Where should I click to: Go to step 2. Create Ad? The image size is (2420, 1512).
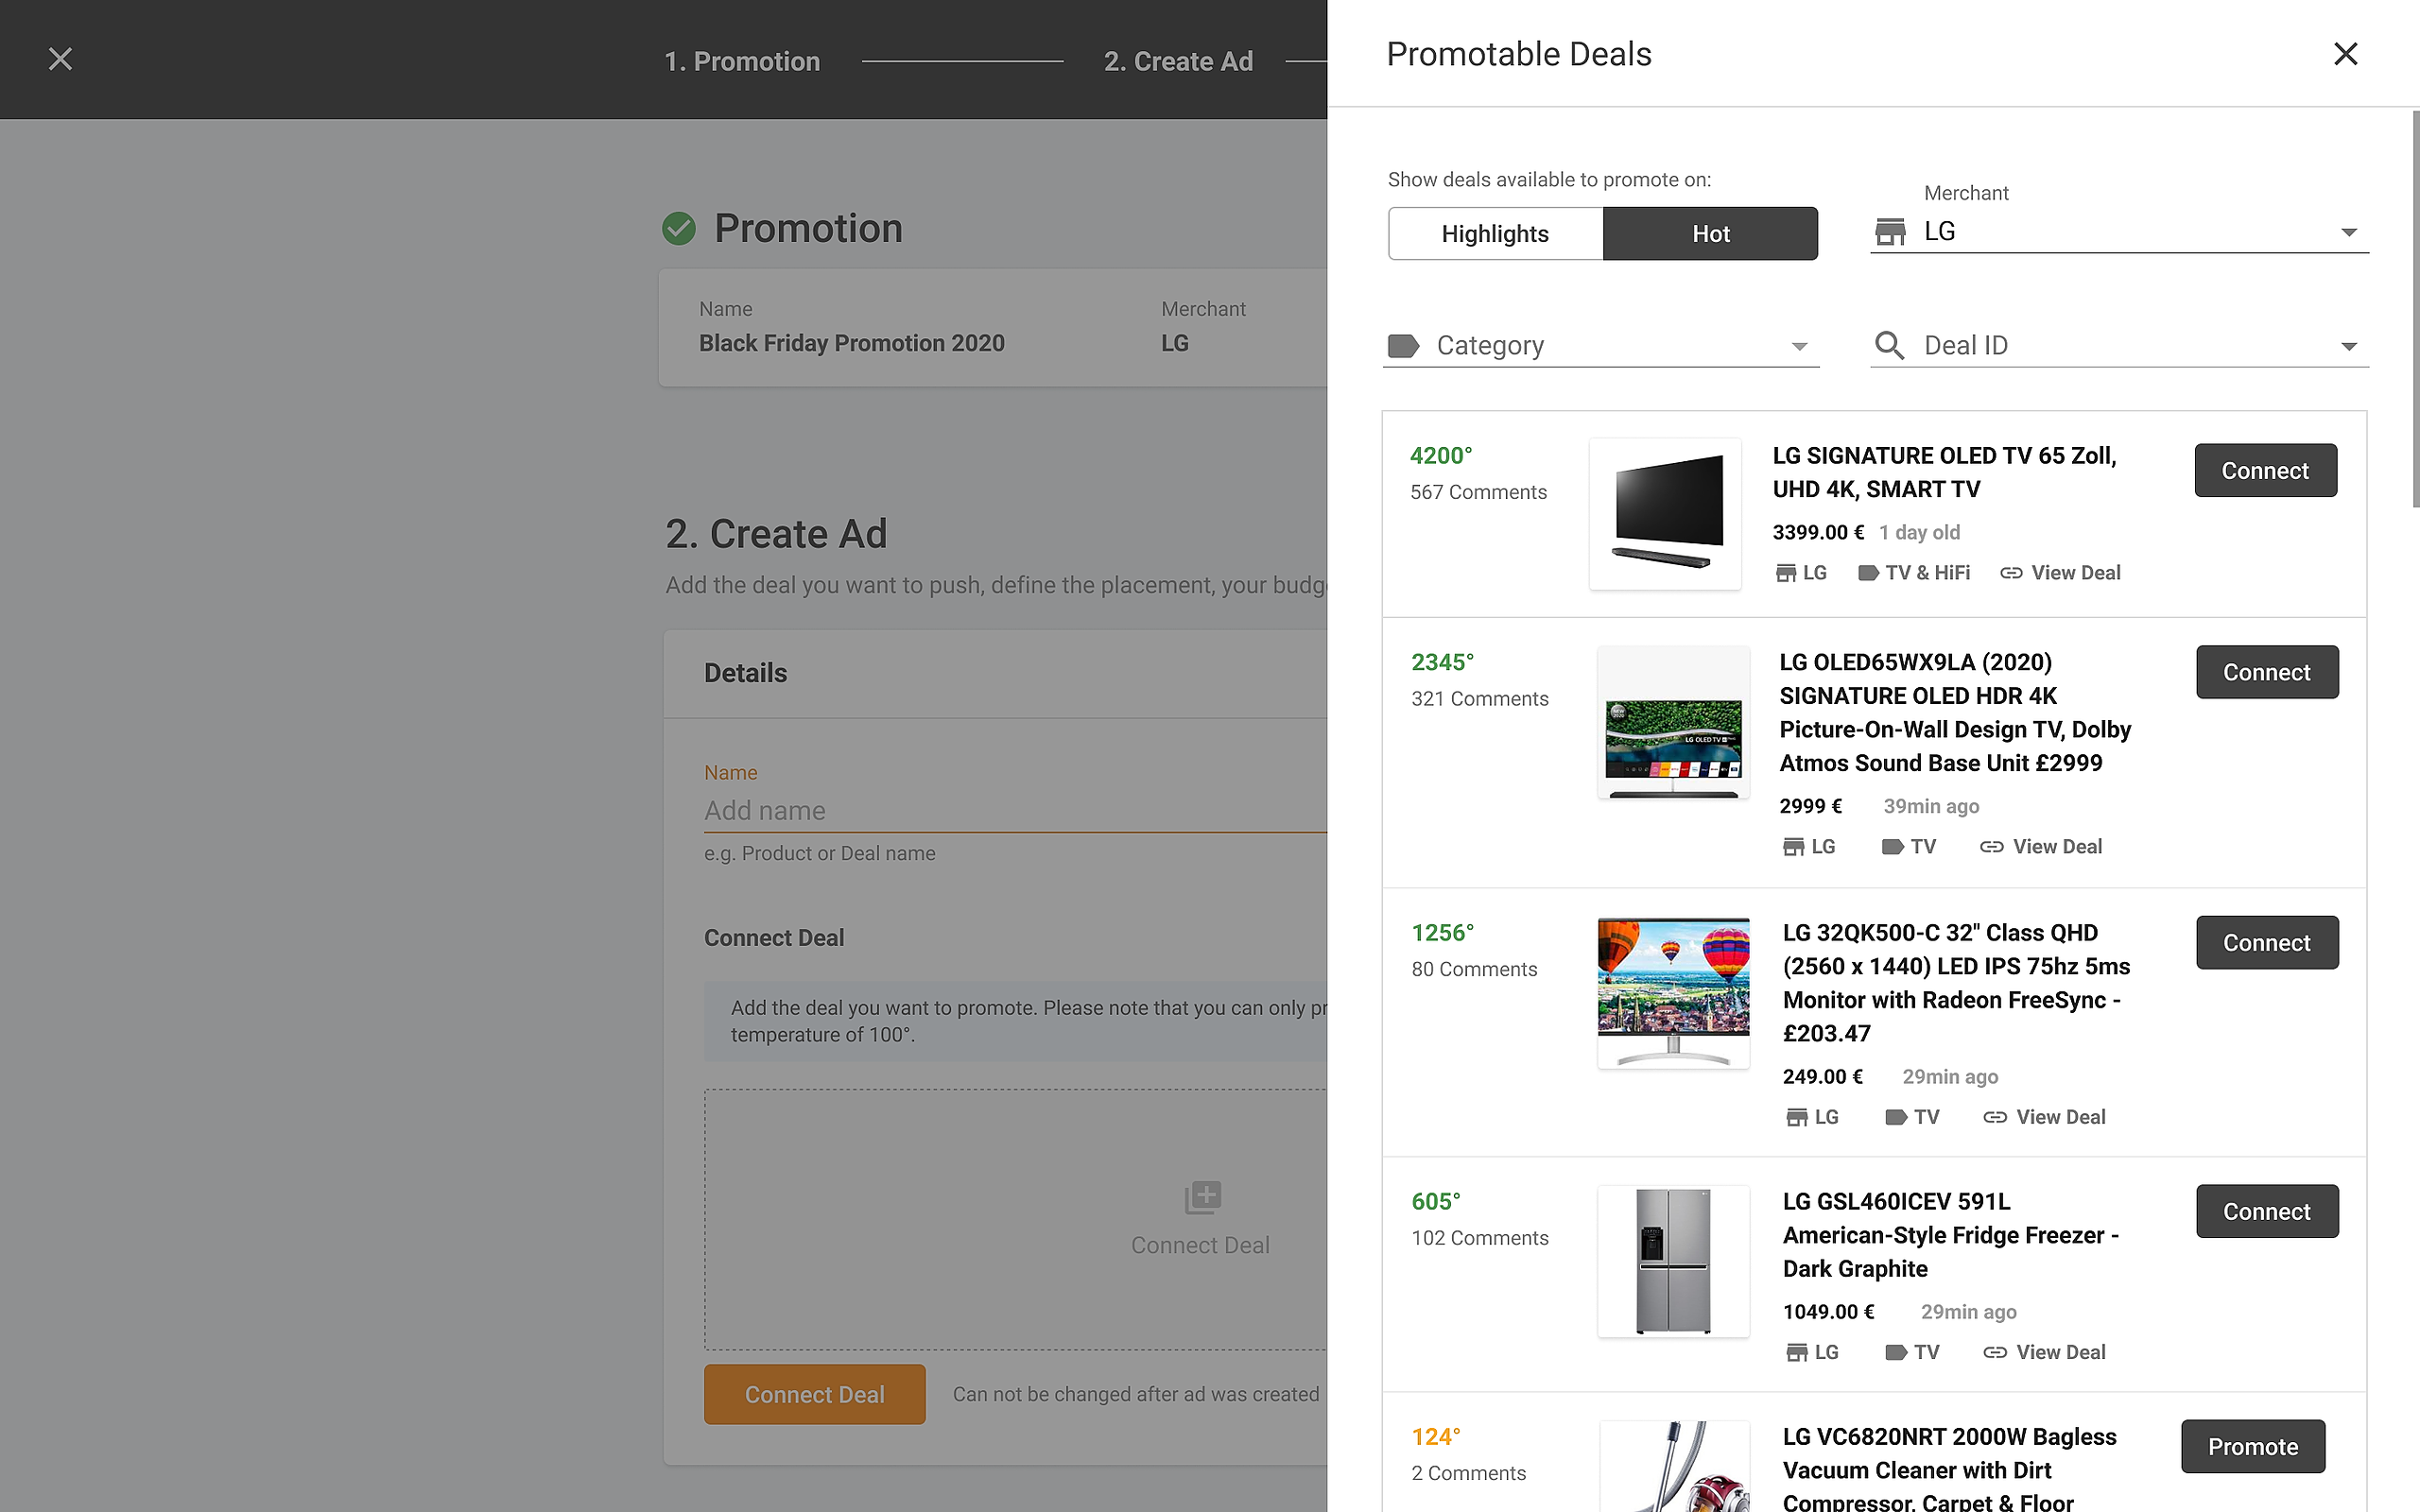pyautogui.click(x=1178, y=61)
